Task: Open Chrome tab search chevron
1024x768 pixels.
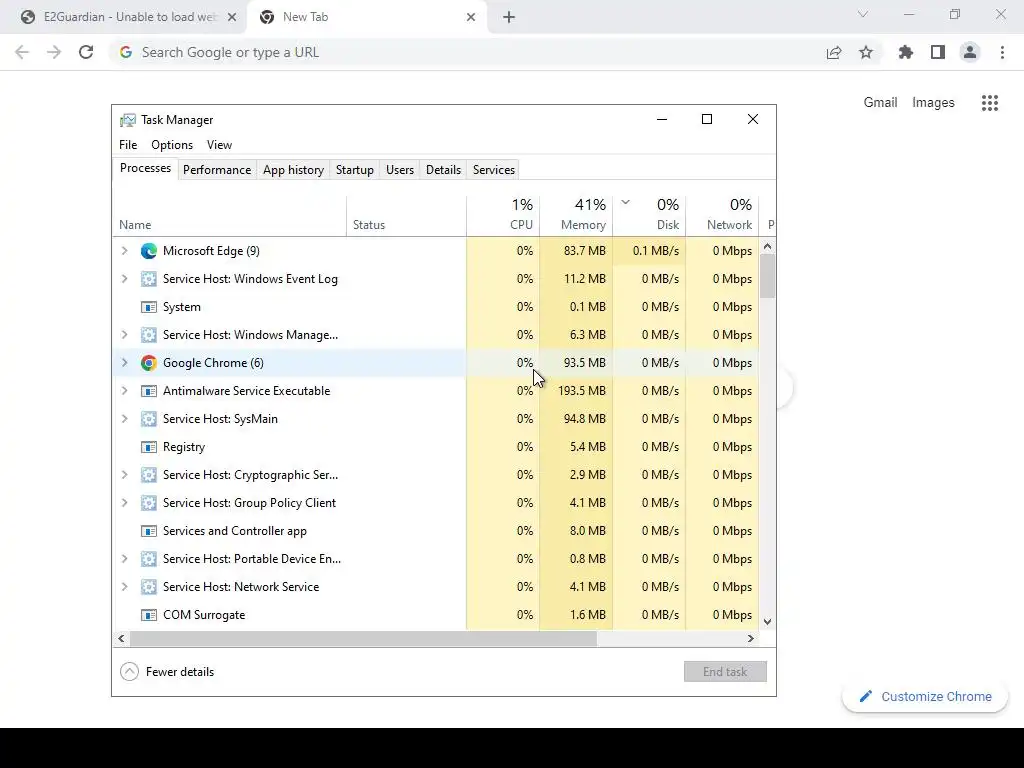Action: 863,14
